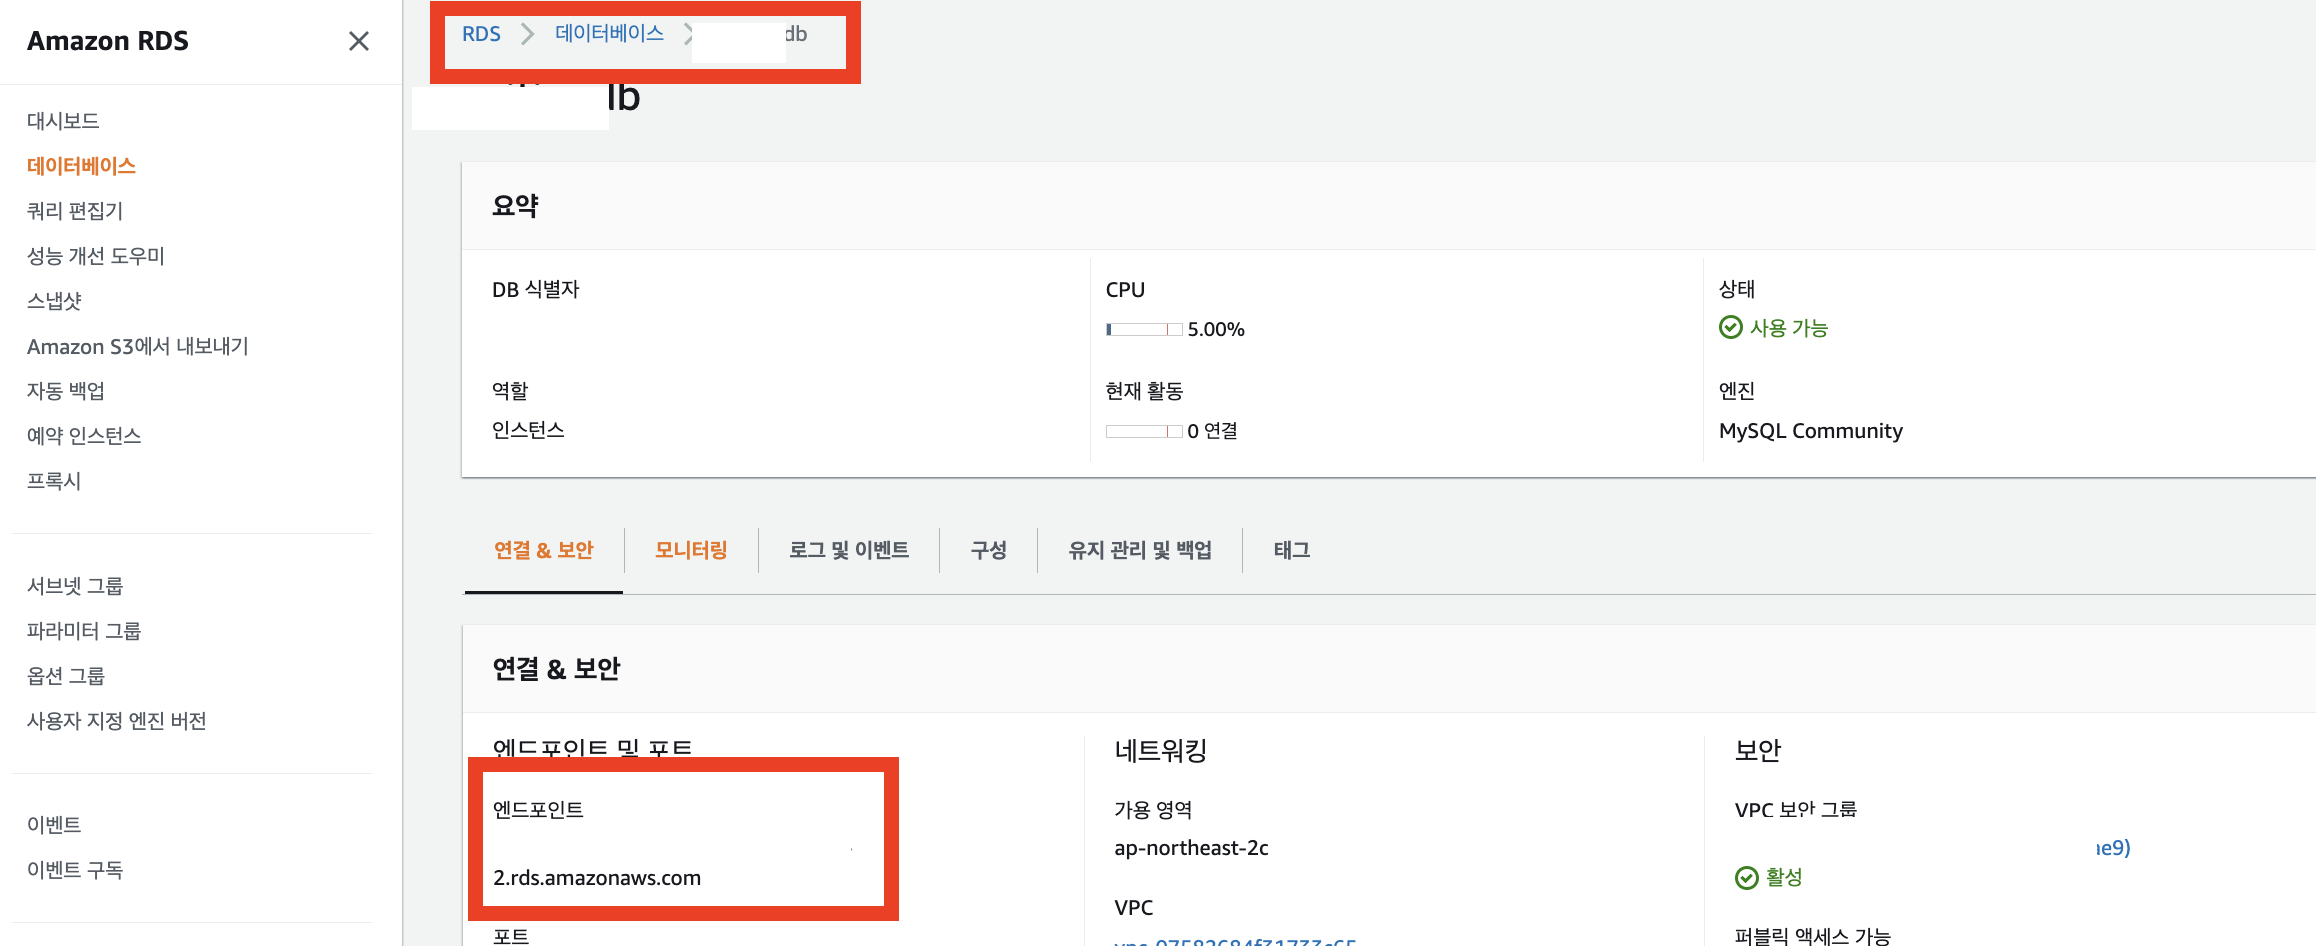Click the CPU 5.00% usage bar
Image resolution: width=2316 pixels, height=946 pixels.
click(x=1144, y=329)
